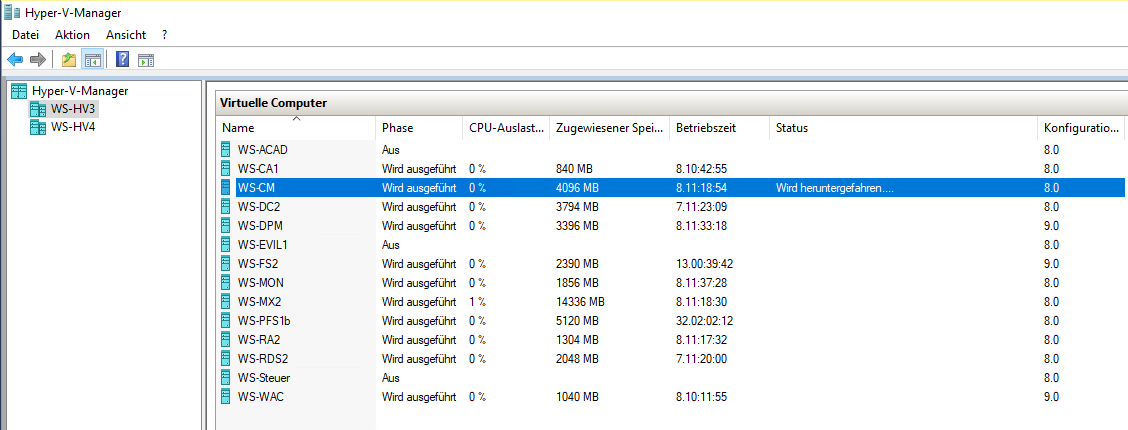
Task: Select the WS-DC2 name in the list
Action: (258, 207)
